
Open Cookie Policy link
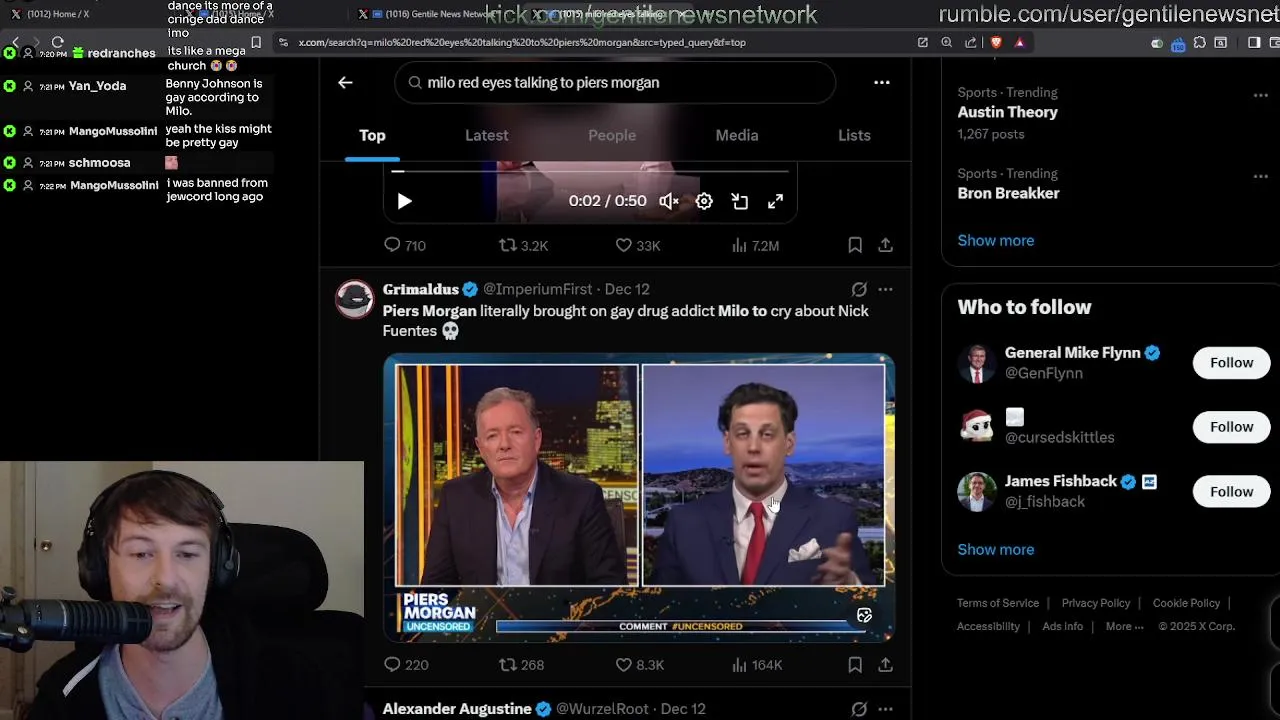(1186, 603)
